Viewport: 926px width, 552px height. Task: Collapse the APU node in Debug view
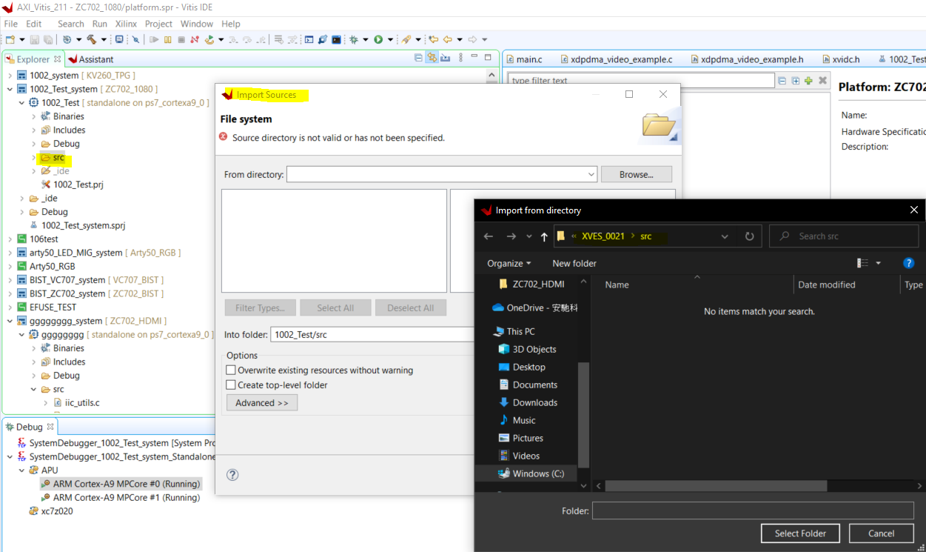[22, 471]
